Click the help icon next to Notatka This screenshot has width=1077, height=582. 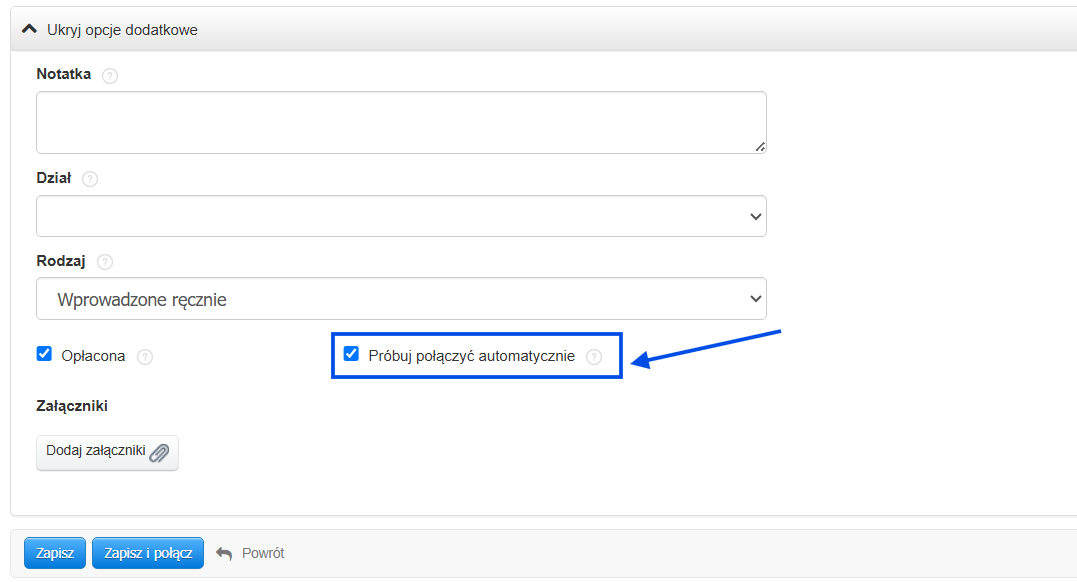[x=110, y=76]
